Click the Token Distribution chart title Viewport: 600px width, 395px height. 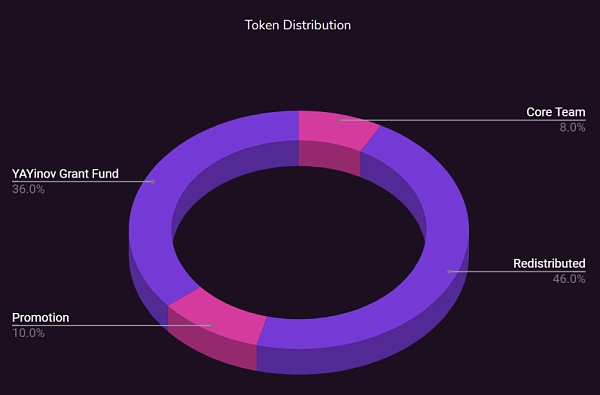[x=298, y=25]
